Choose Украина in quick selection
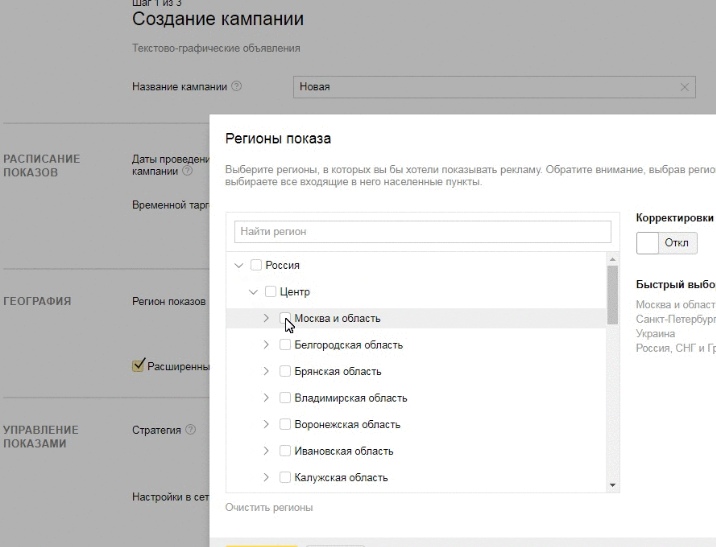Screen dimensions: 716x547 [x=655, y=333]
